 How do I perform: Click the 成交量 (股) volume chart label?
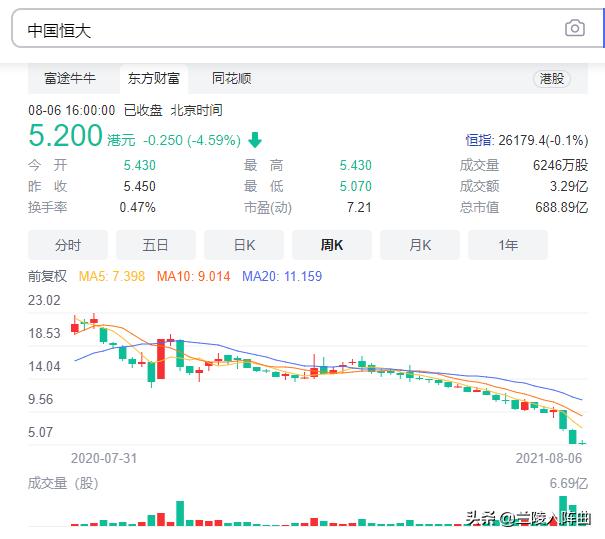(63, 483)
